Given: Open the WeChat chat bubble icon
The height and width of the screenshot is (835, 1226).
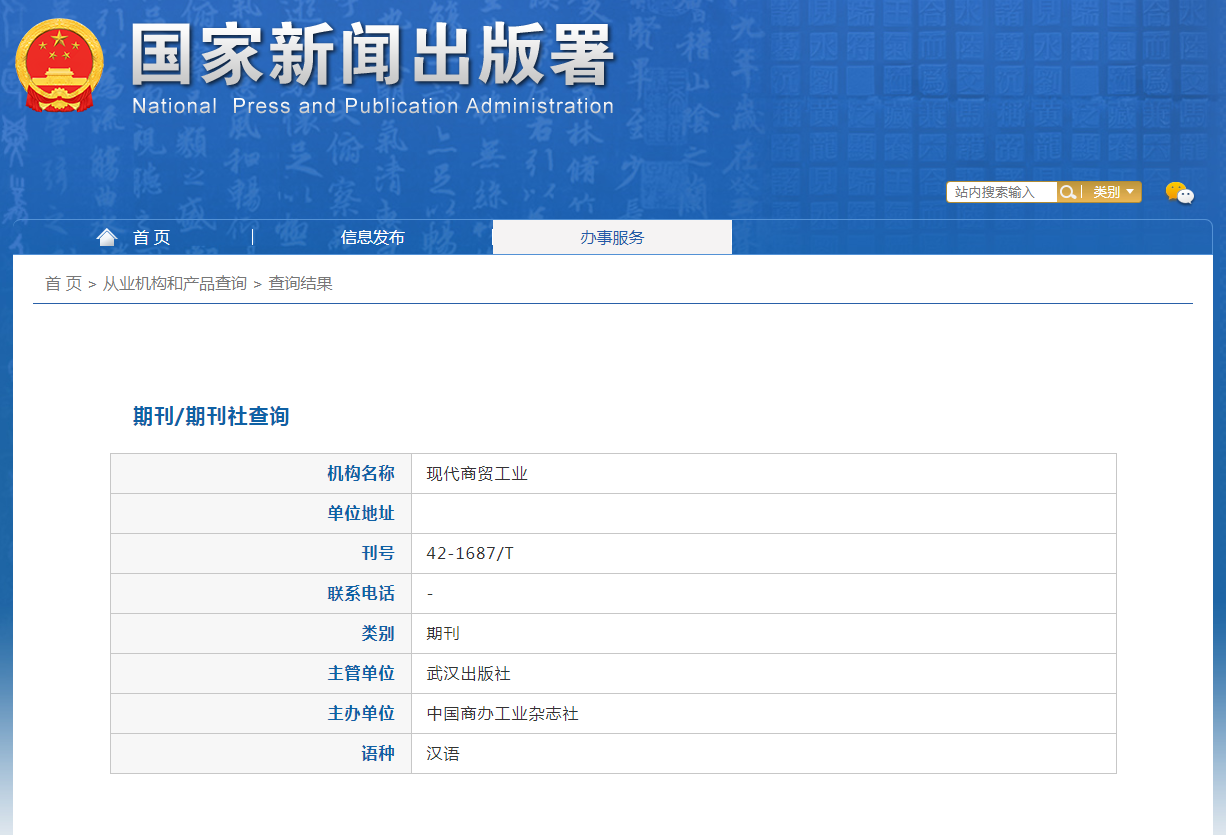Looking at the screenshot, I should [1179, 193].
